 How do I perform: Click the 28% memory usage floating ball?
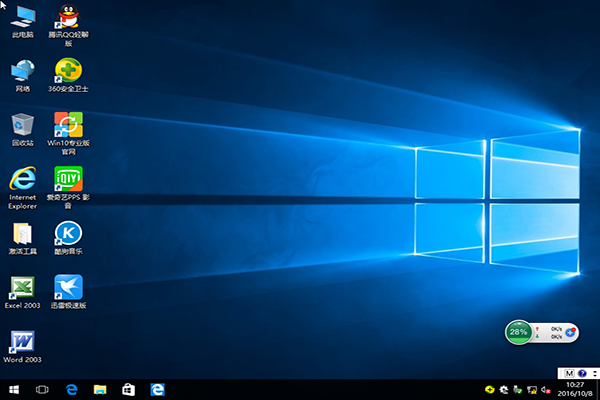click(x=518, y=331)
